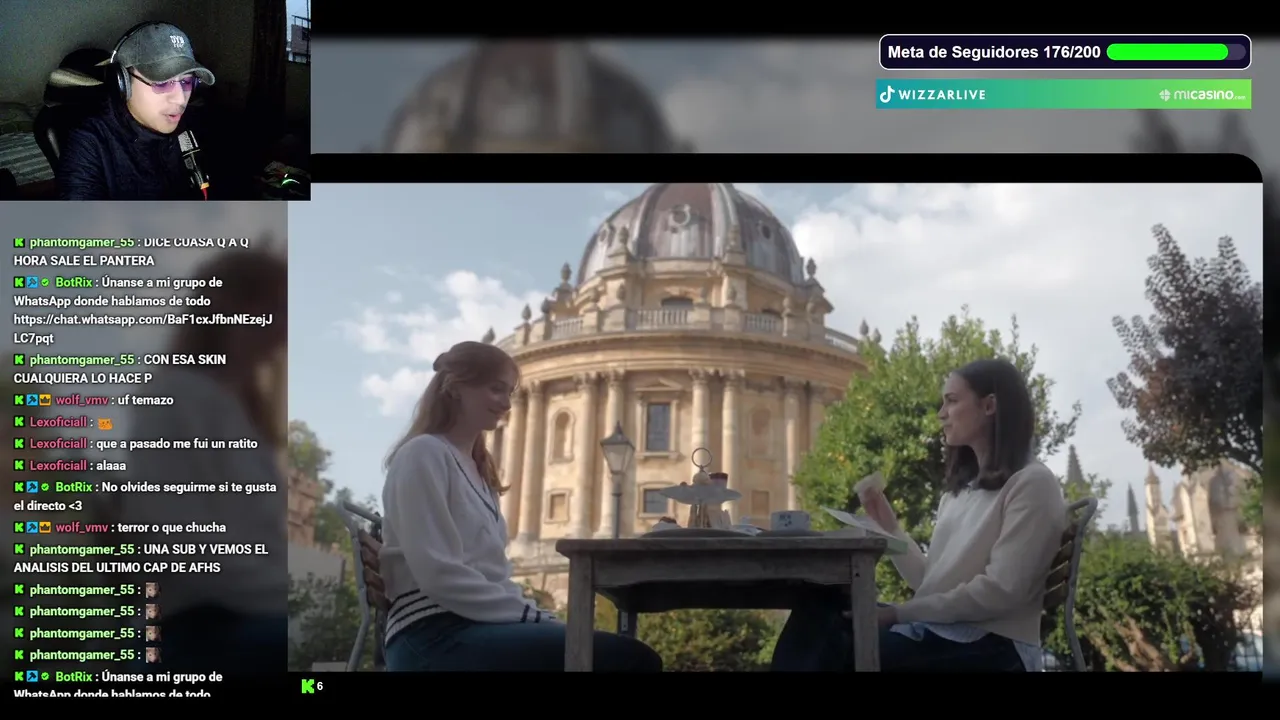Click BotRix username on 'No olvides seguirme'
The width and height of the screenshot is (1280, 720).
point(74,487)
